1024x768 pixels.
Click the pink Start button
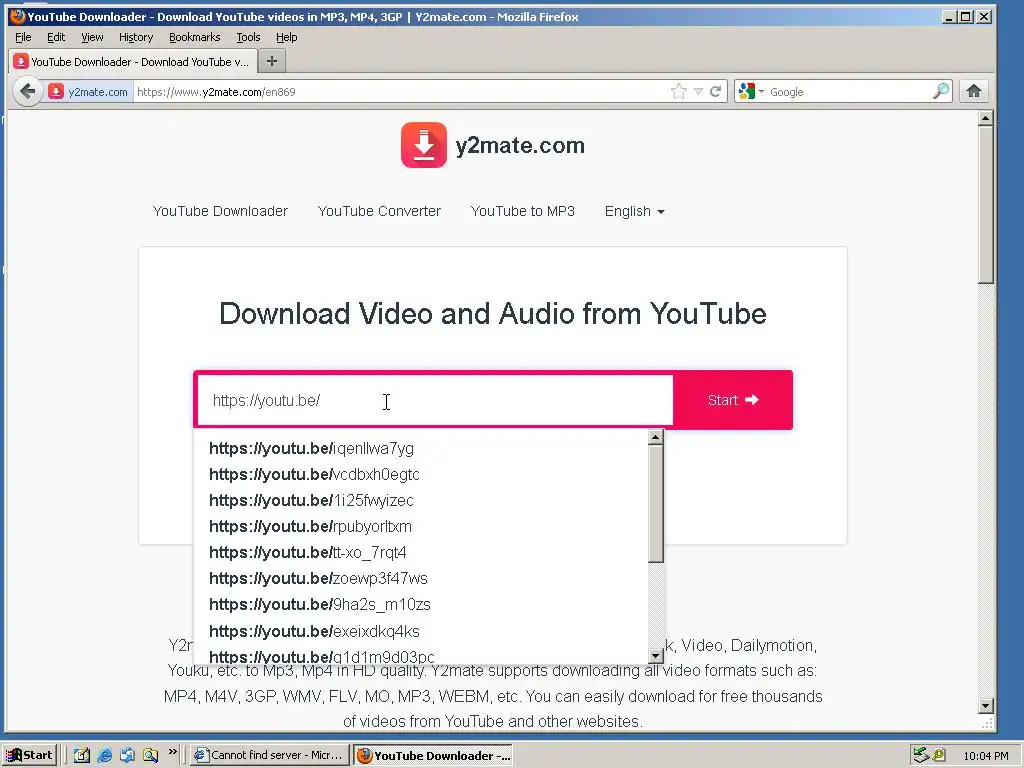[x=733, y=400]
